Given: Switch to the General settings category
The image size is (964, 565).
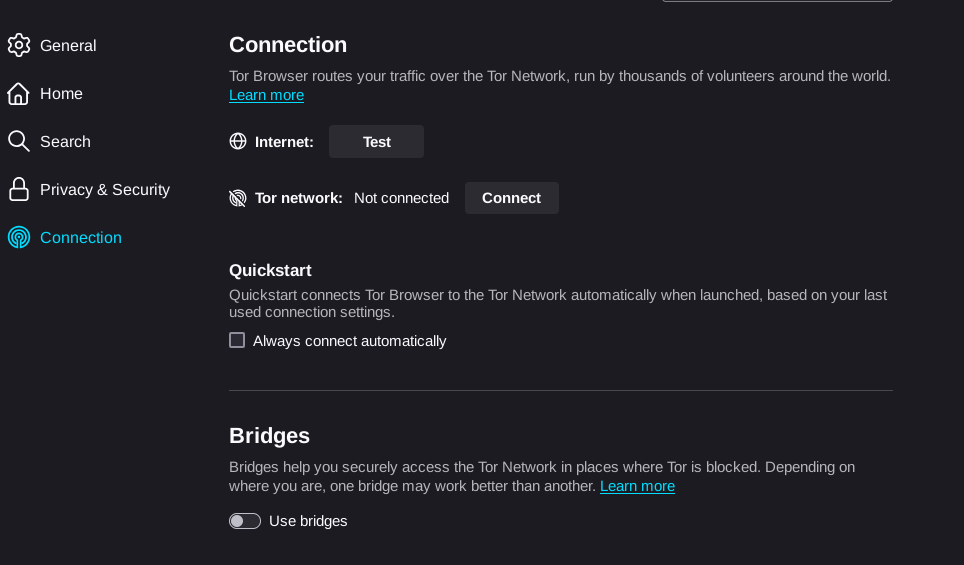Looking at the screenshot, I should coord(68,46).
